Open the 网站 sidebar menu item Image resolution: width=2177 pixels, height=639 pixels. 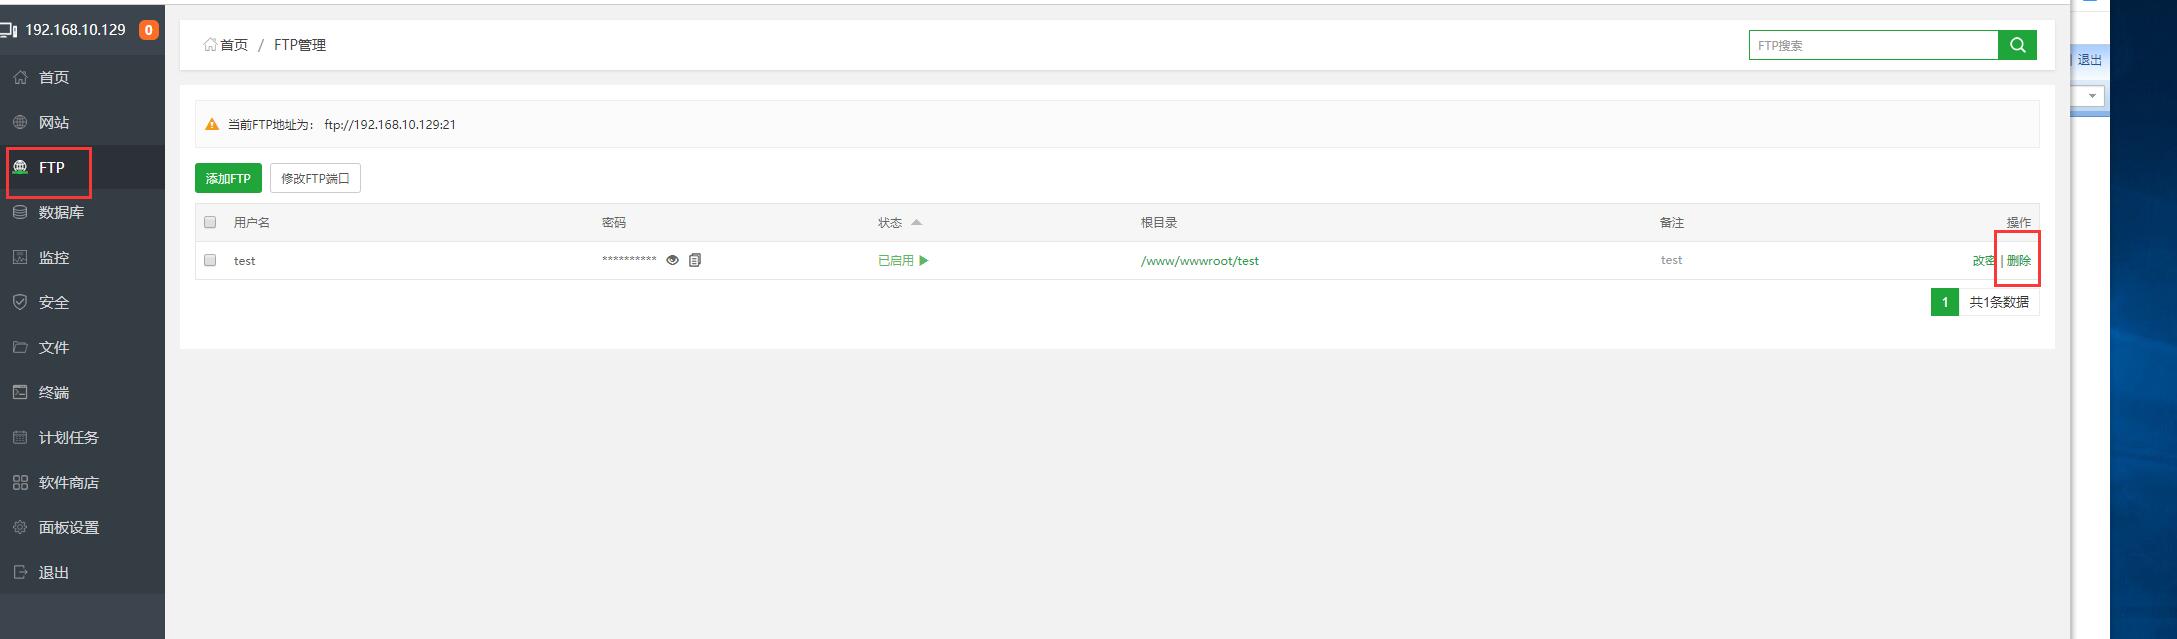point(82,122)
